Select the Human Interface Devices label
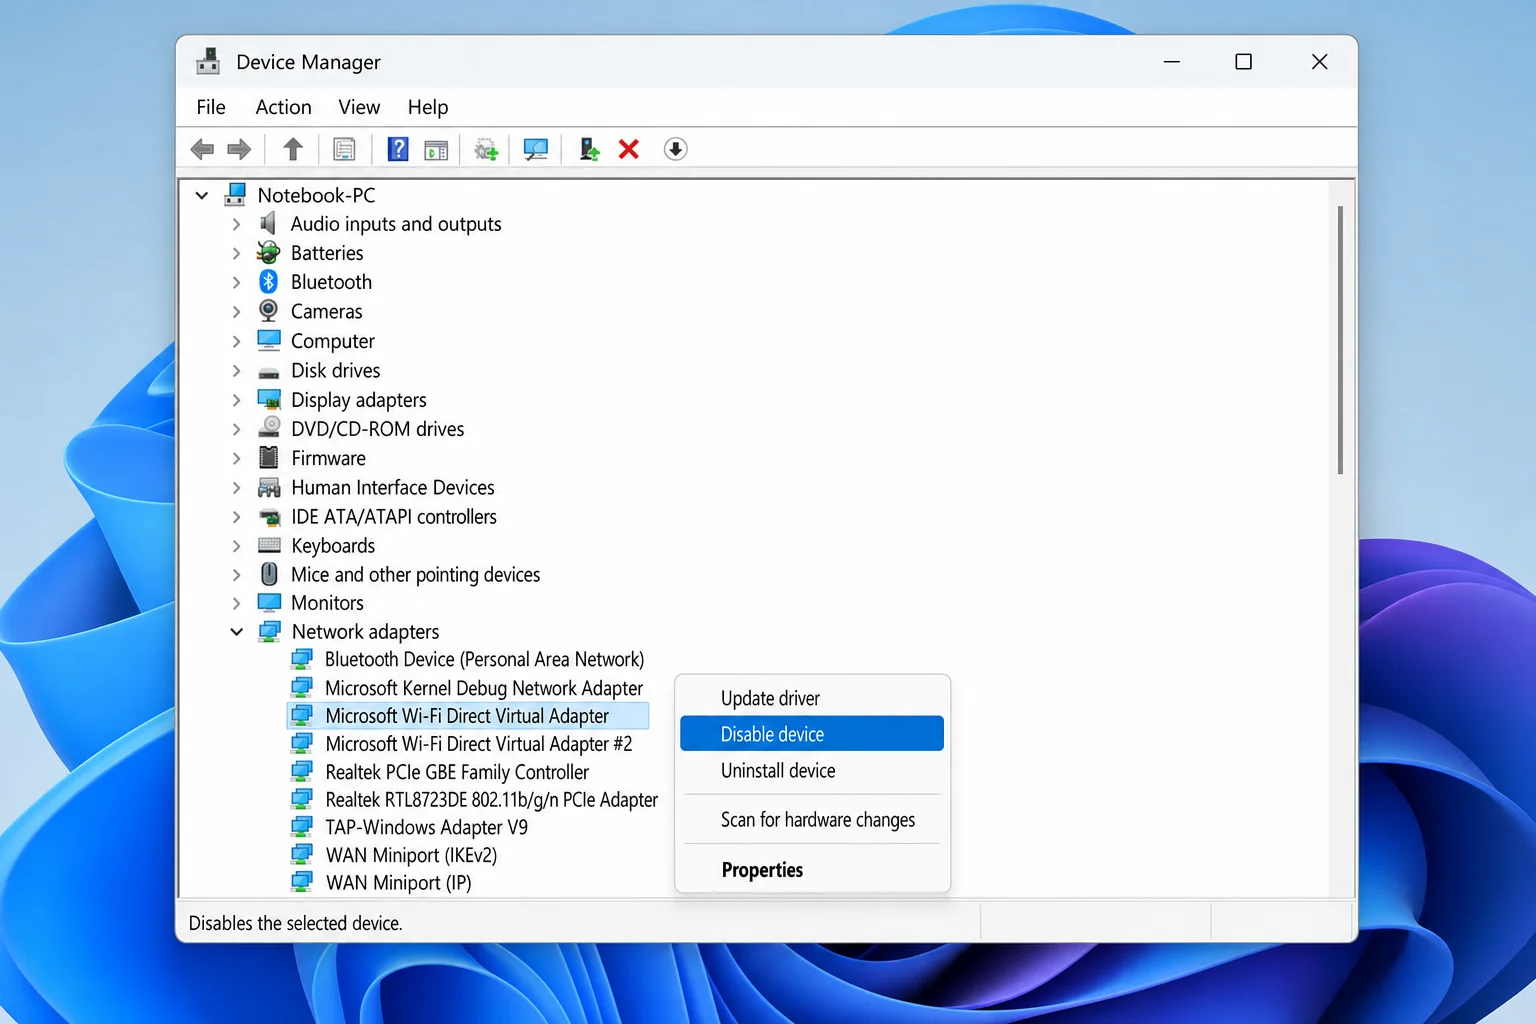 pos(392,488)
